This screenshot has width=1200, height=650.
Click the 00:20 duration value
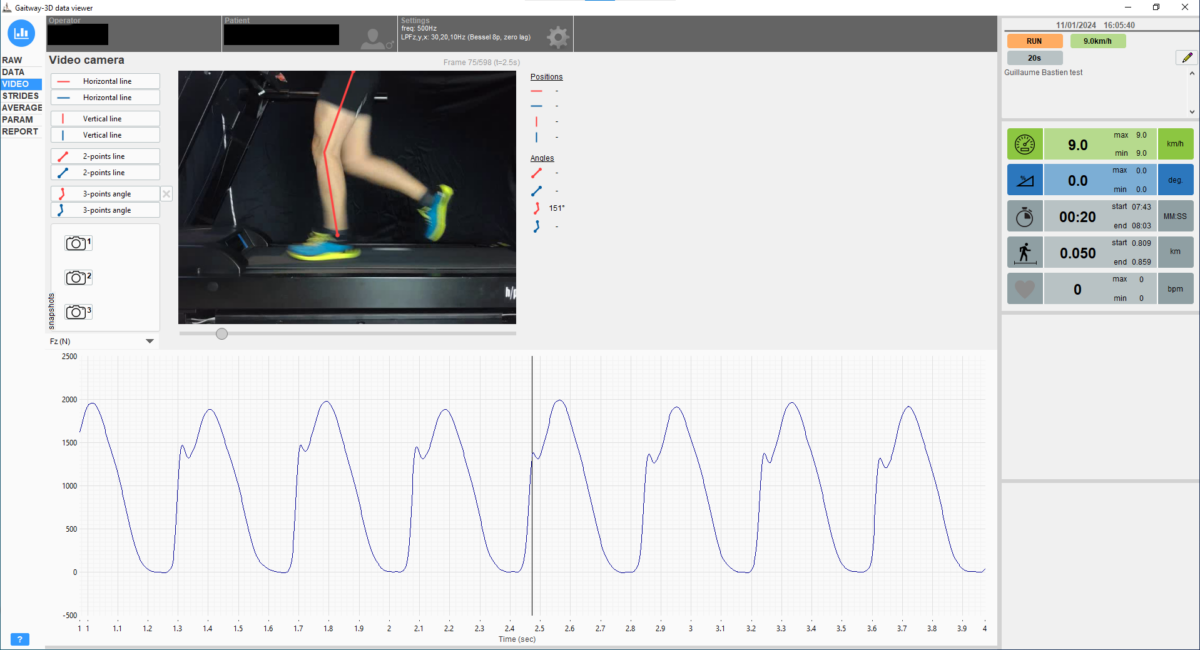(1078, 217)
